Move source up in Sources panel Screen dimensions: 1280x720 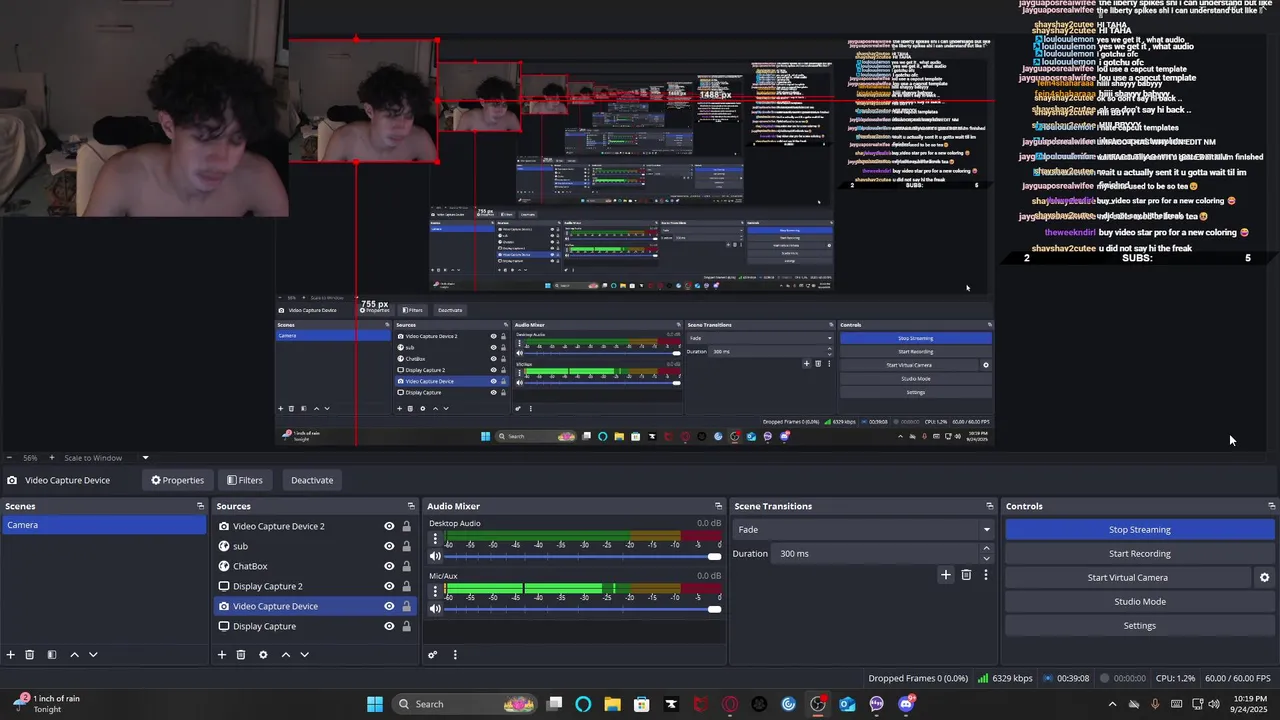285,655
